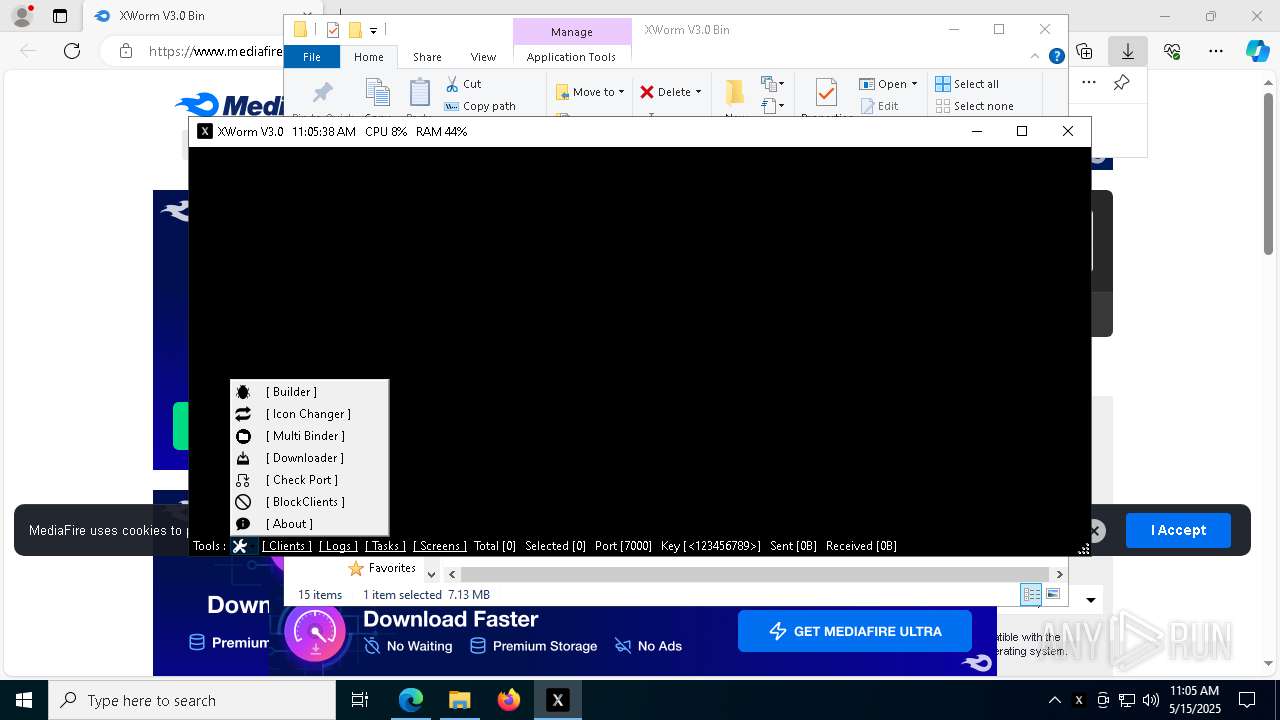Click the Selected [0] status entry
1280x720 pixels.
(555, 546)
